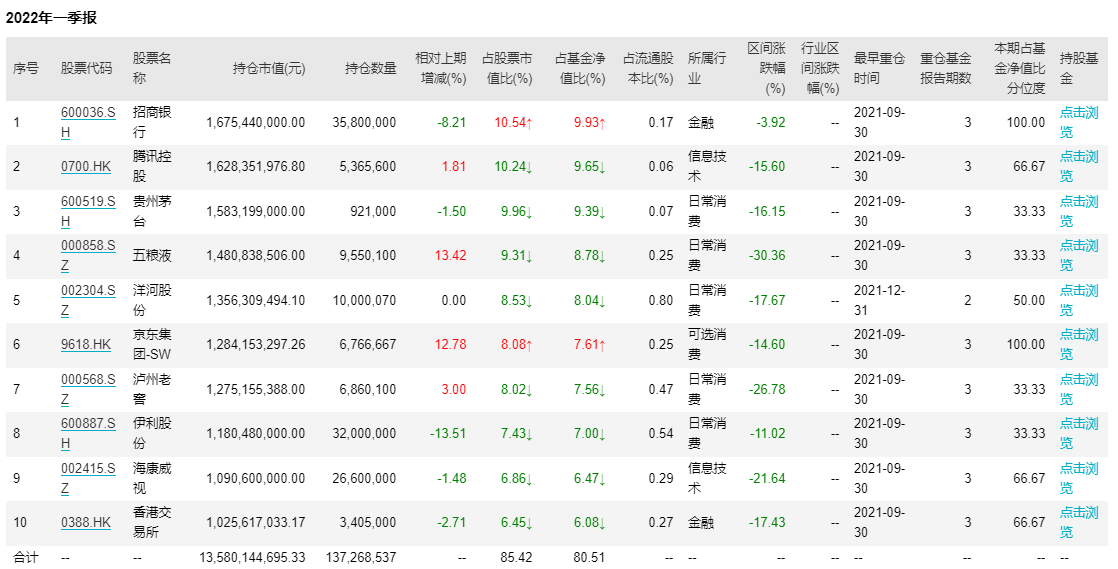
Task: Open stock code link 002415.SZ
Action: (88, 478)
